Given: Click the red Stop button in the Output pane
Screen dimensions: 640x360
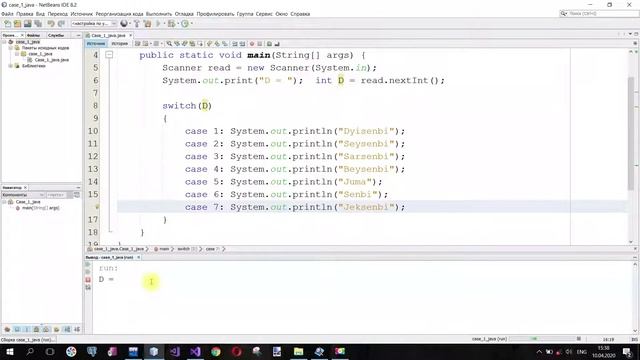Looking at the screenshot, I should click(88, 280).
